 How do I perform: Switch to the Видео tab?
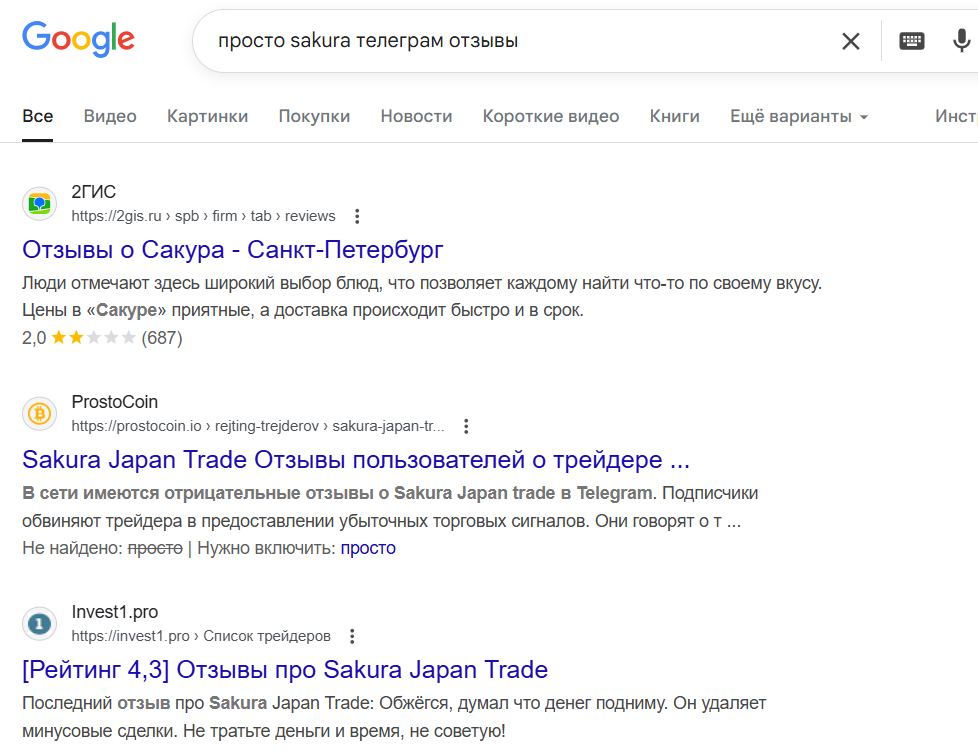[109, 116]
